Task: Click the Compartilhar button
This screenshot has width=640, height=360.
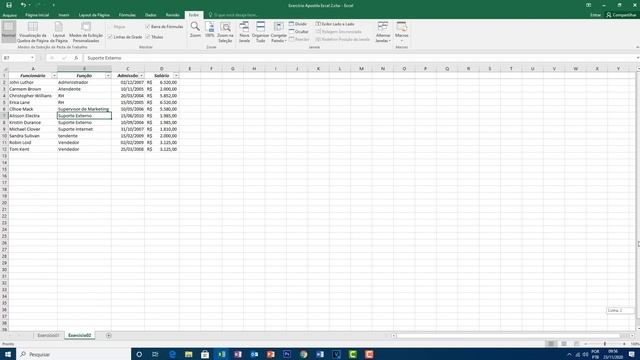Action: point(621,15)
